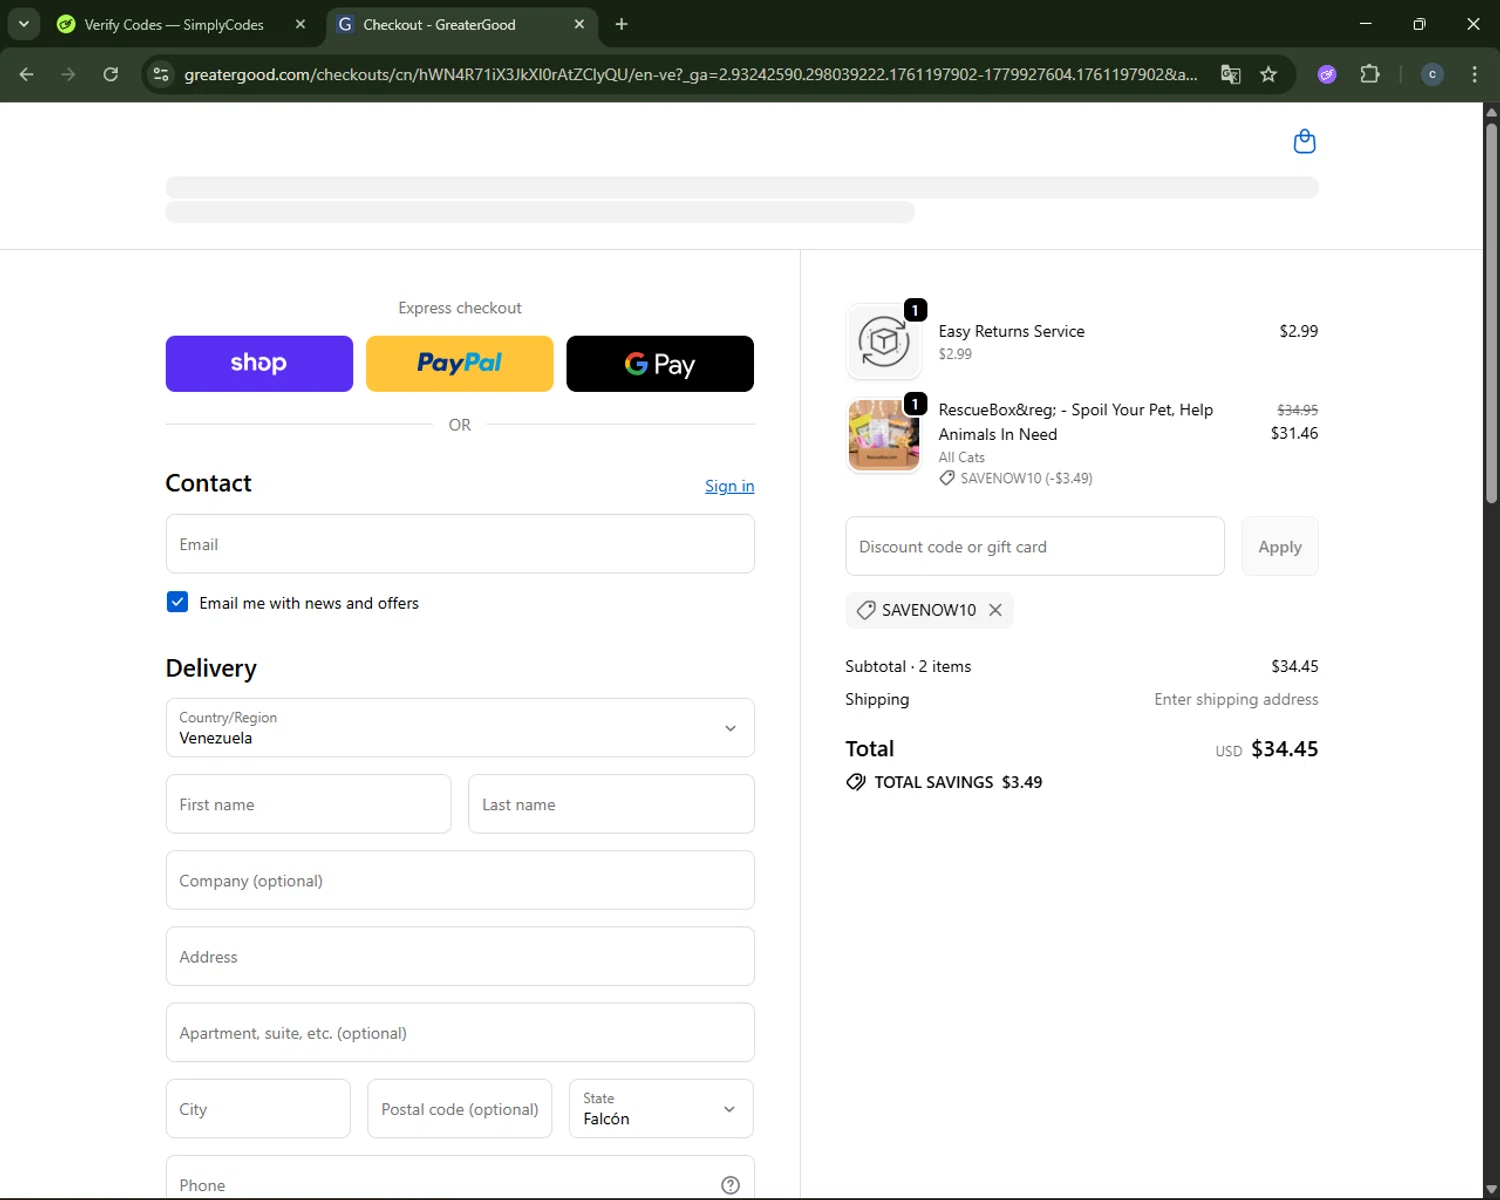Uncheck Email me with news and offers
Image resolution: width=1500 pixels, height=1200 pixels.
(x=177, y=602)
